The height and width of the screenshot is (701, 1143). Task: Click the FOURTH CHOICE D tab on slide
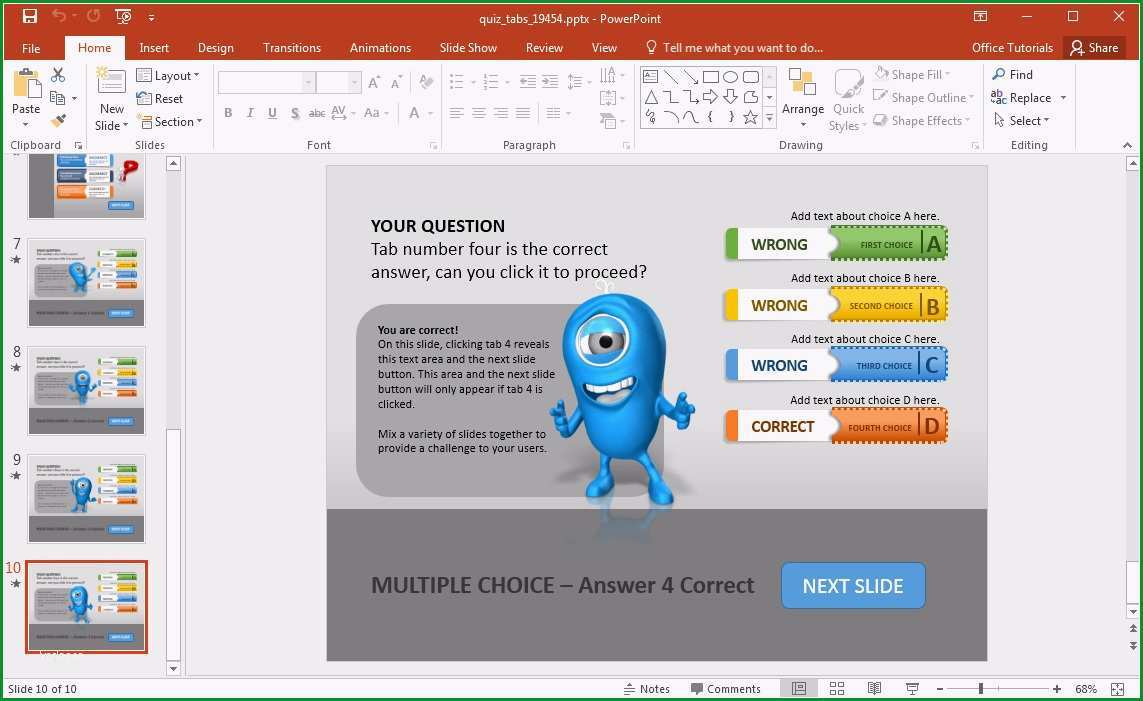(888, 426)
